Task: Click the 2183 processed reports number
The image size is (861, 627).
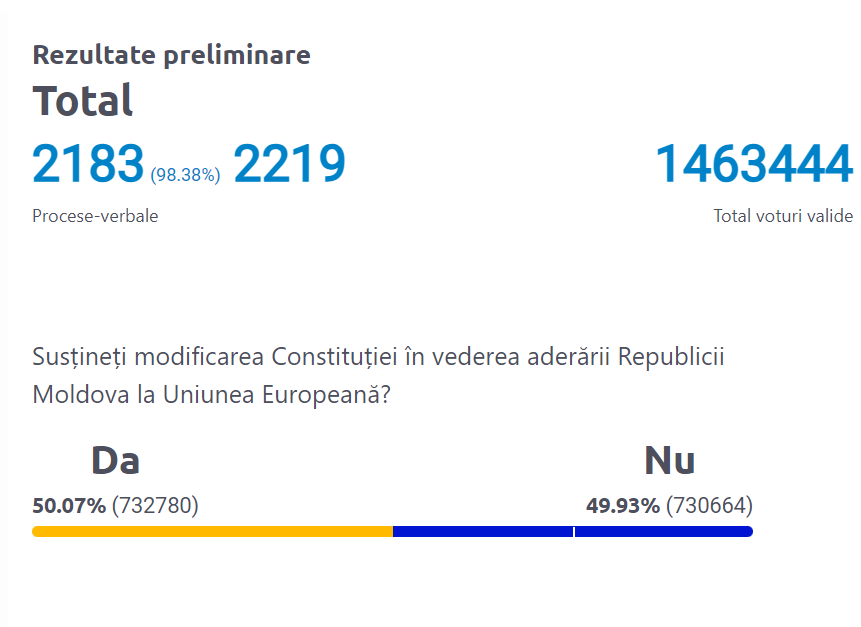Action: [88, 165]
